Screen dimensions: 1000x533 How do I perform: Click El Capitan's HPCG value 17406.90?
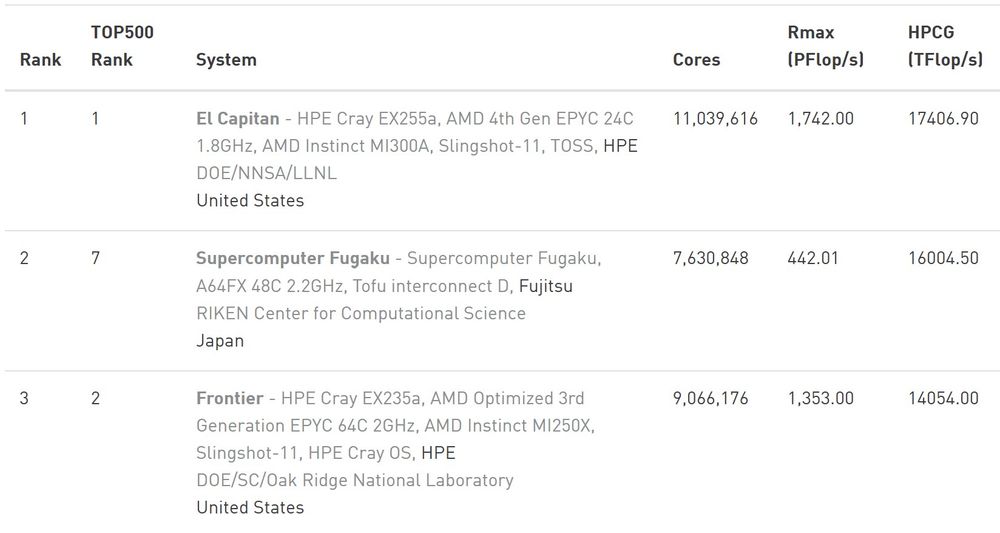[943, 119]
